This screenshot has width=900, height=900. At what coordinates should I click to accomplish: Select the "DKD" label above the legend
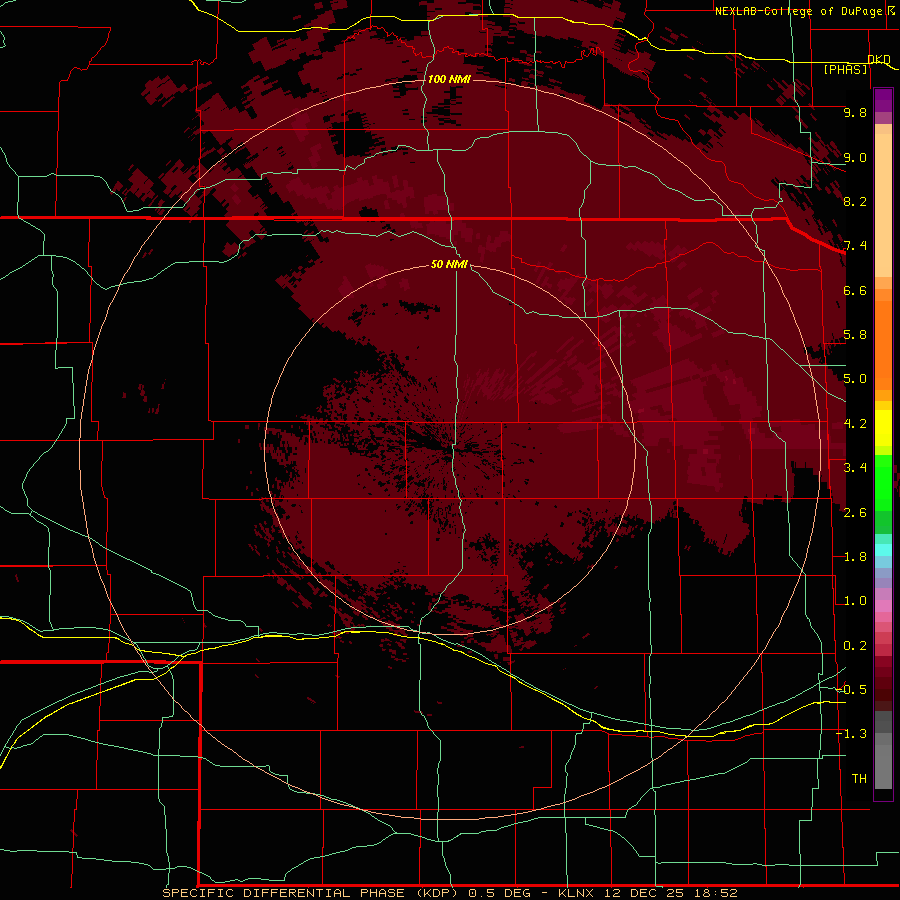879,59
